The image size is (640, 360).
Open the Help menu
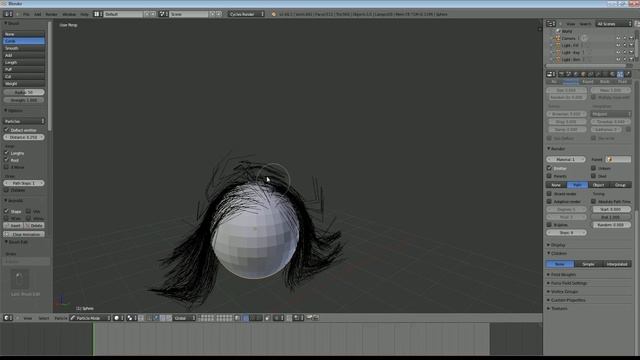pos(84,14)
